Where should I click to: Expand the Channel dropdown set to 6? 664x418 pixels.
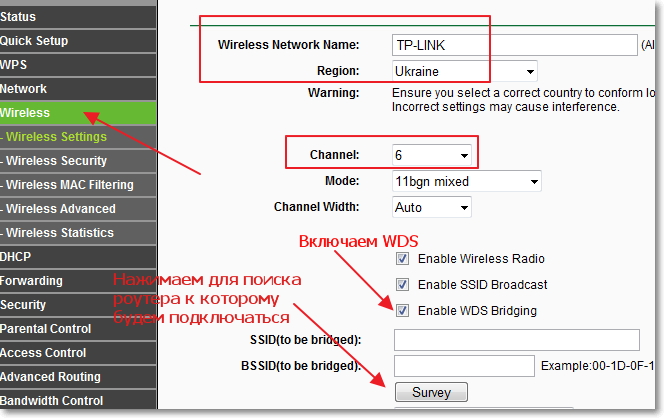tap(432, 156)
